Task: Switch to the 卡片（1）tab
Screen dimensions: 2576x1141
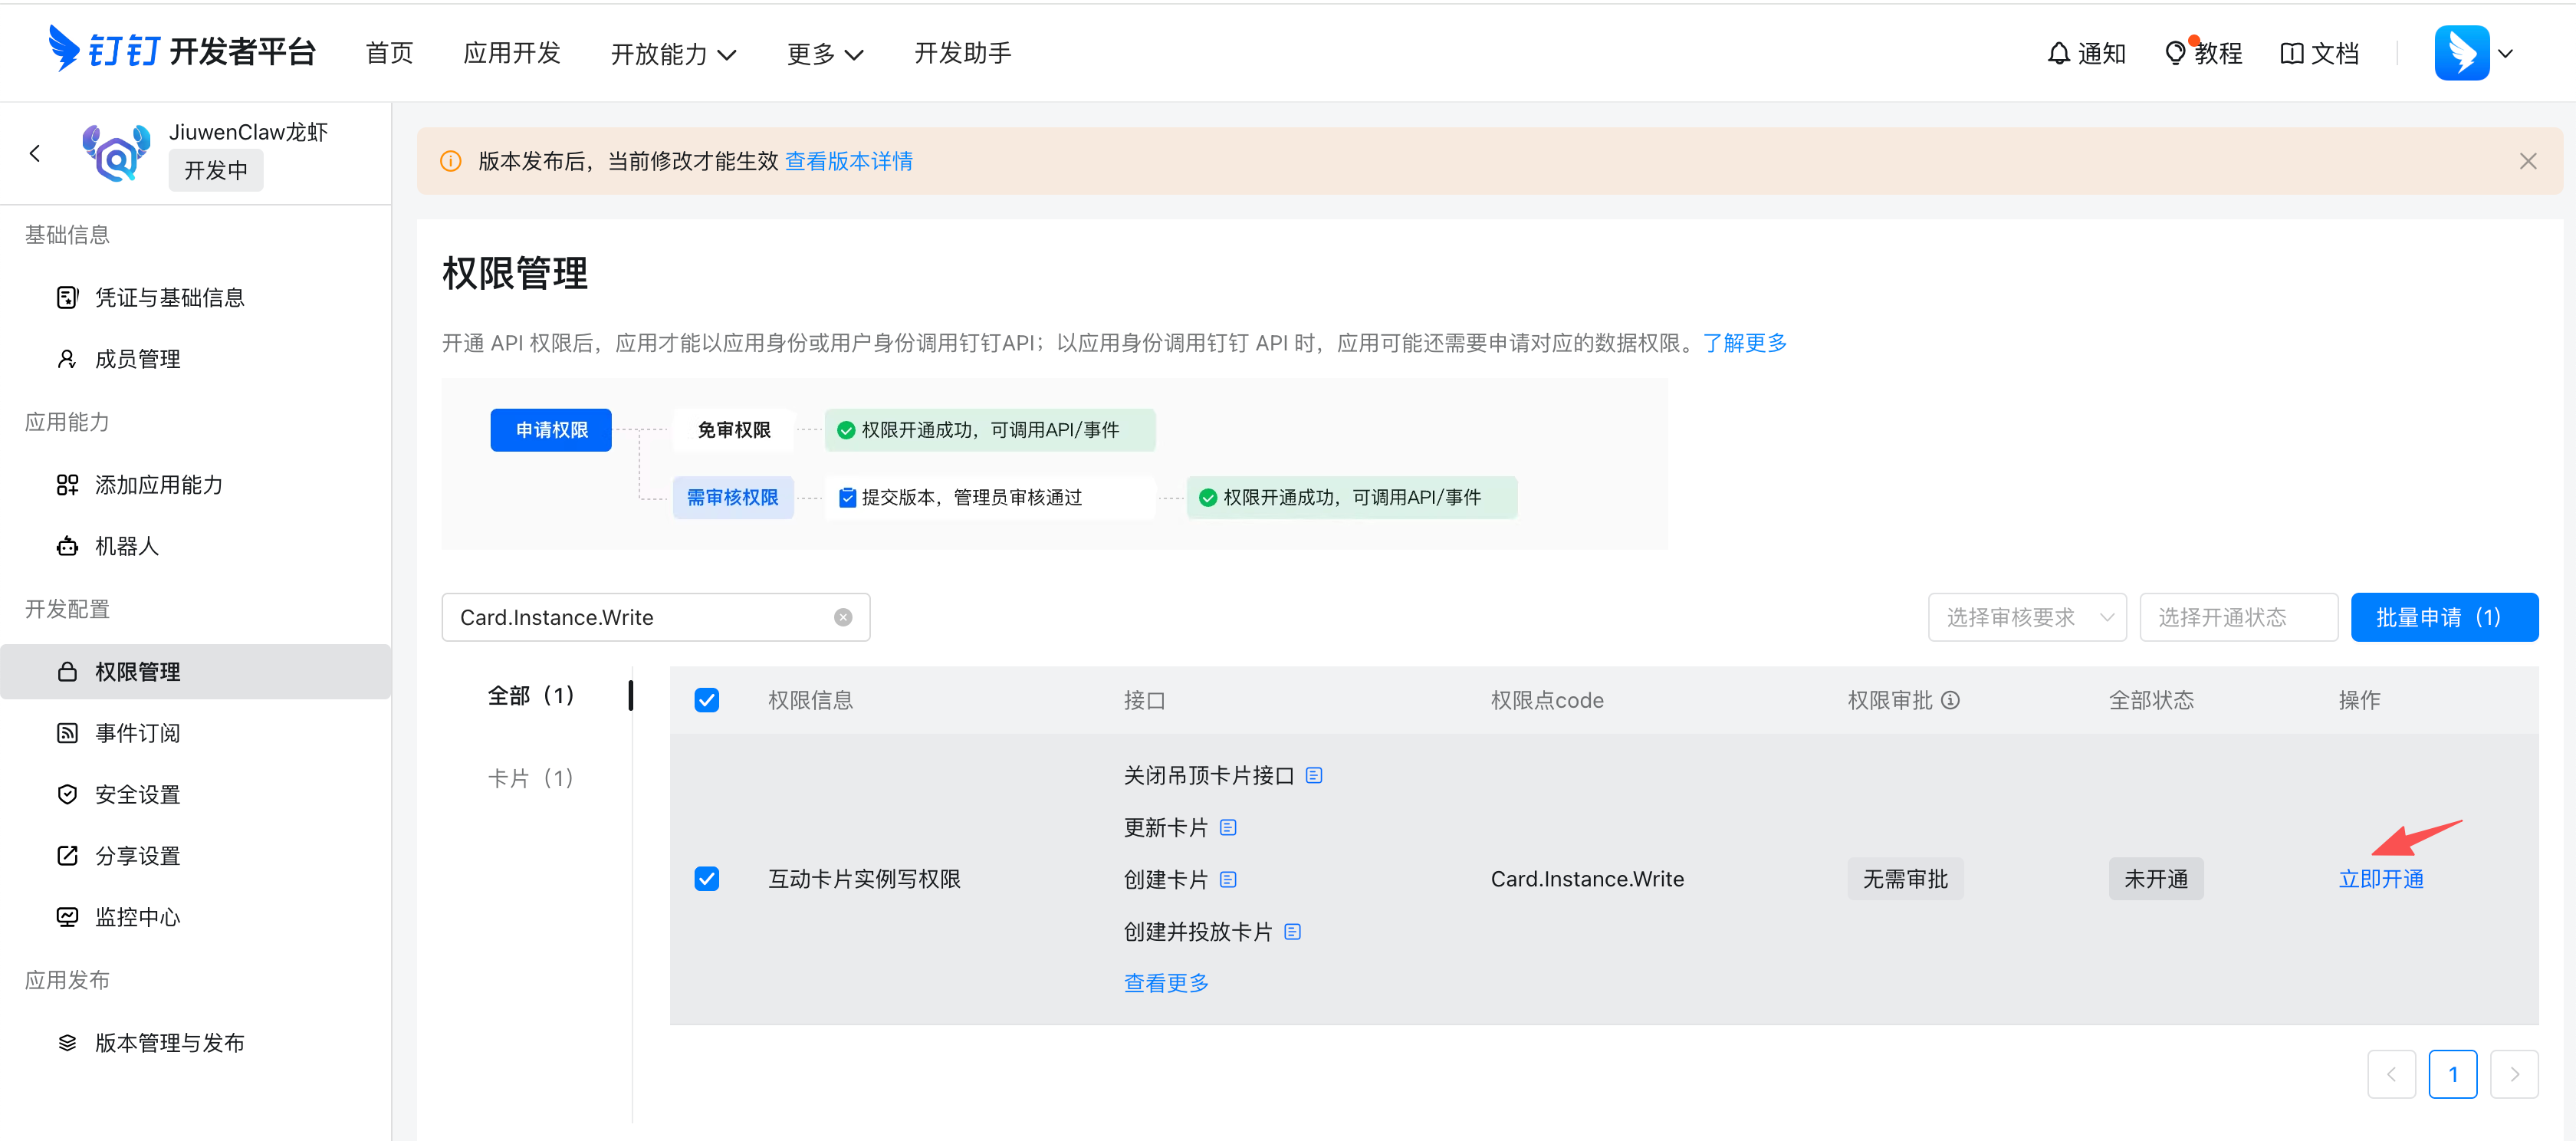Action: click(530, 777)
